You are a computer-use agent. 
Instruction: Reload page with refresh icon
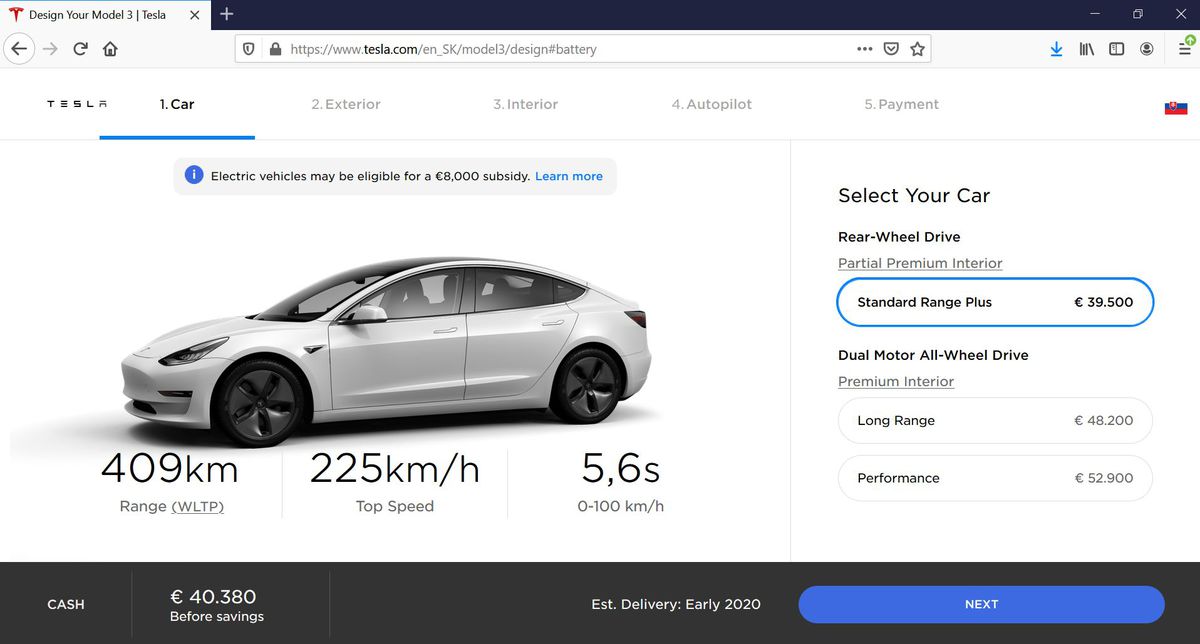tap(81, 49)
